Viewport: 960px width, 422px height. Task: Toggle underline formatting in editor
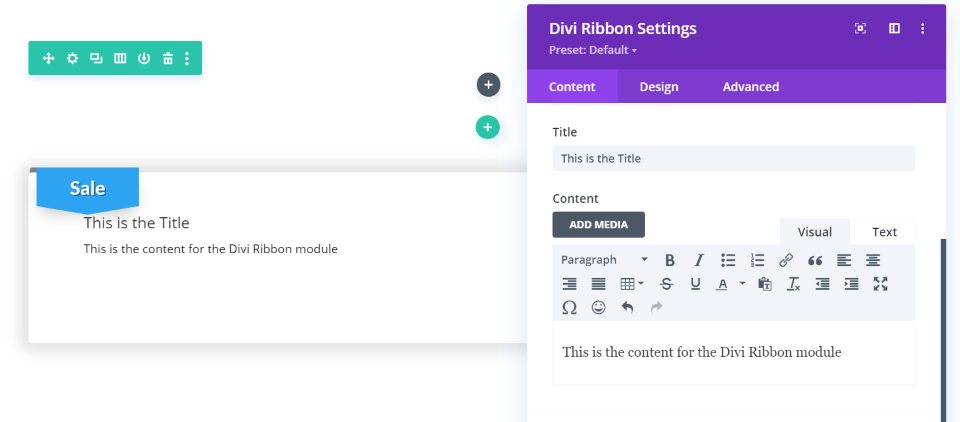[x=696, y=284]
